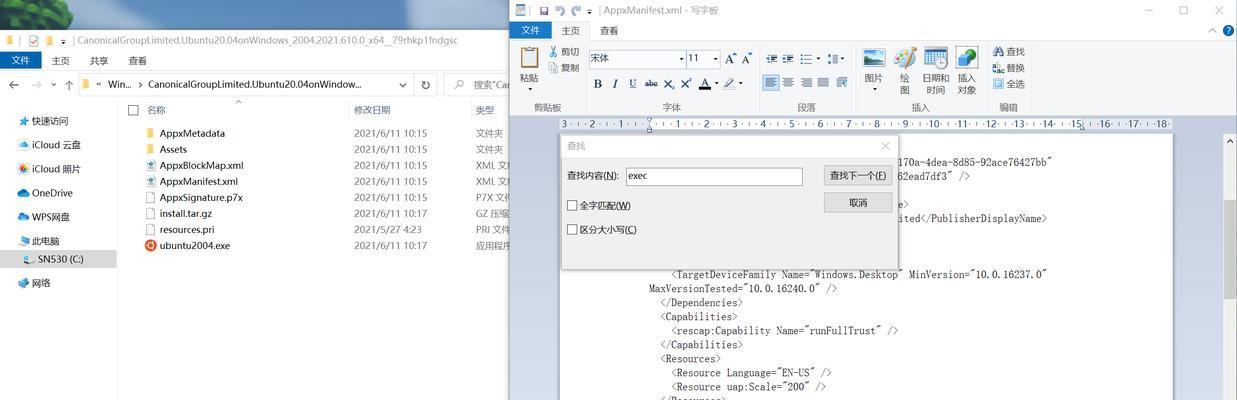
Task: Click the Increase indent icon
Action: (x=789, y=59)
